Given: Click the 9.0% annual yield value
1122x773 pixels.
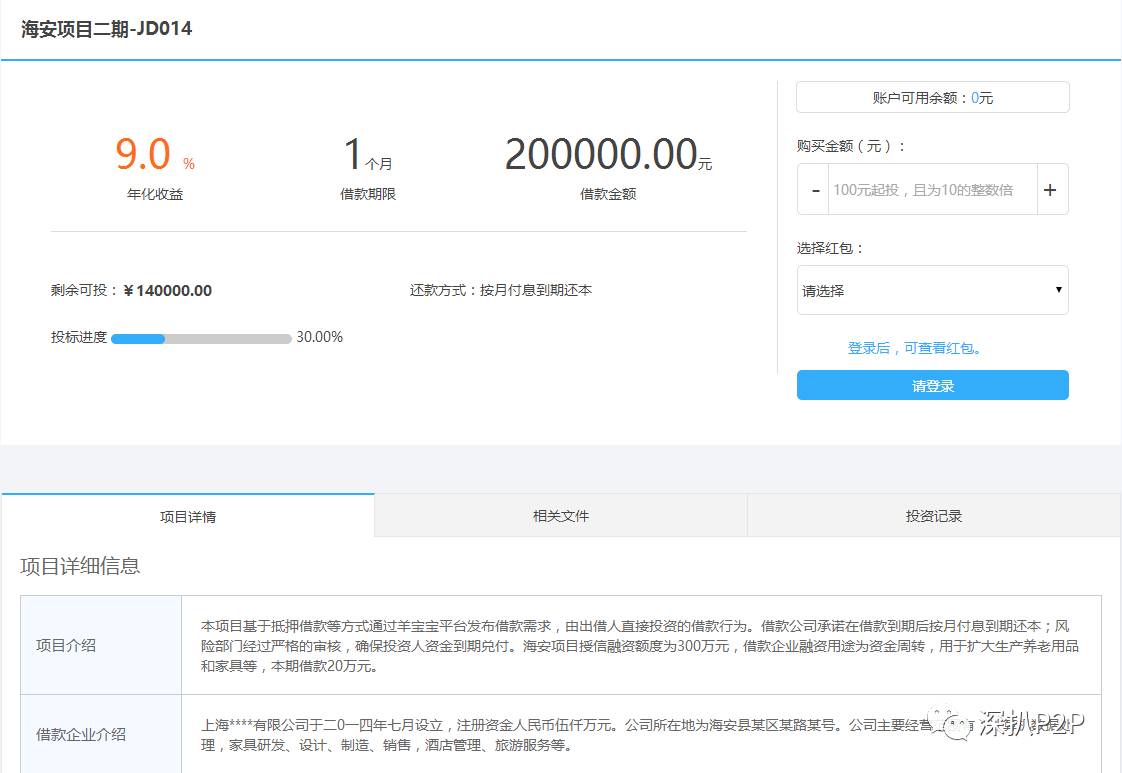Looking at the screenshot, I should pyautogui.click(x=155, y=154).
